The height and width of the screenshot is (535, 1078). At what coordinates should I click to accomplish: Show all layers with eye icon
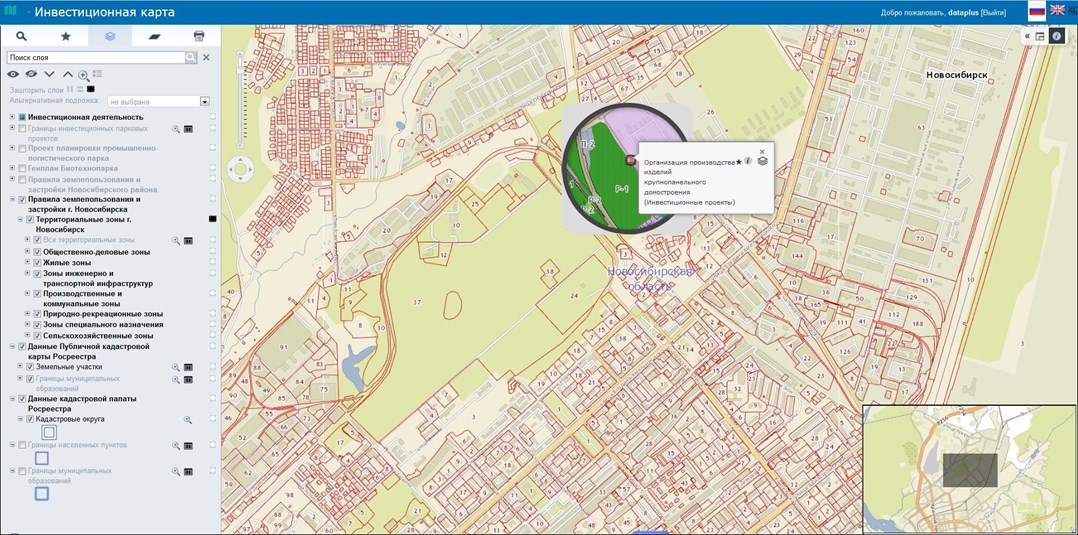pos(13,74)
